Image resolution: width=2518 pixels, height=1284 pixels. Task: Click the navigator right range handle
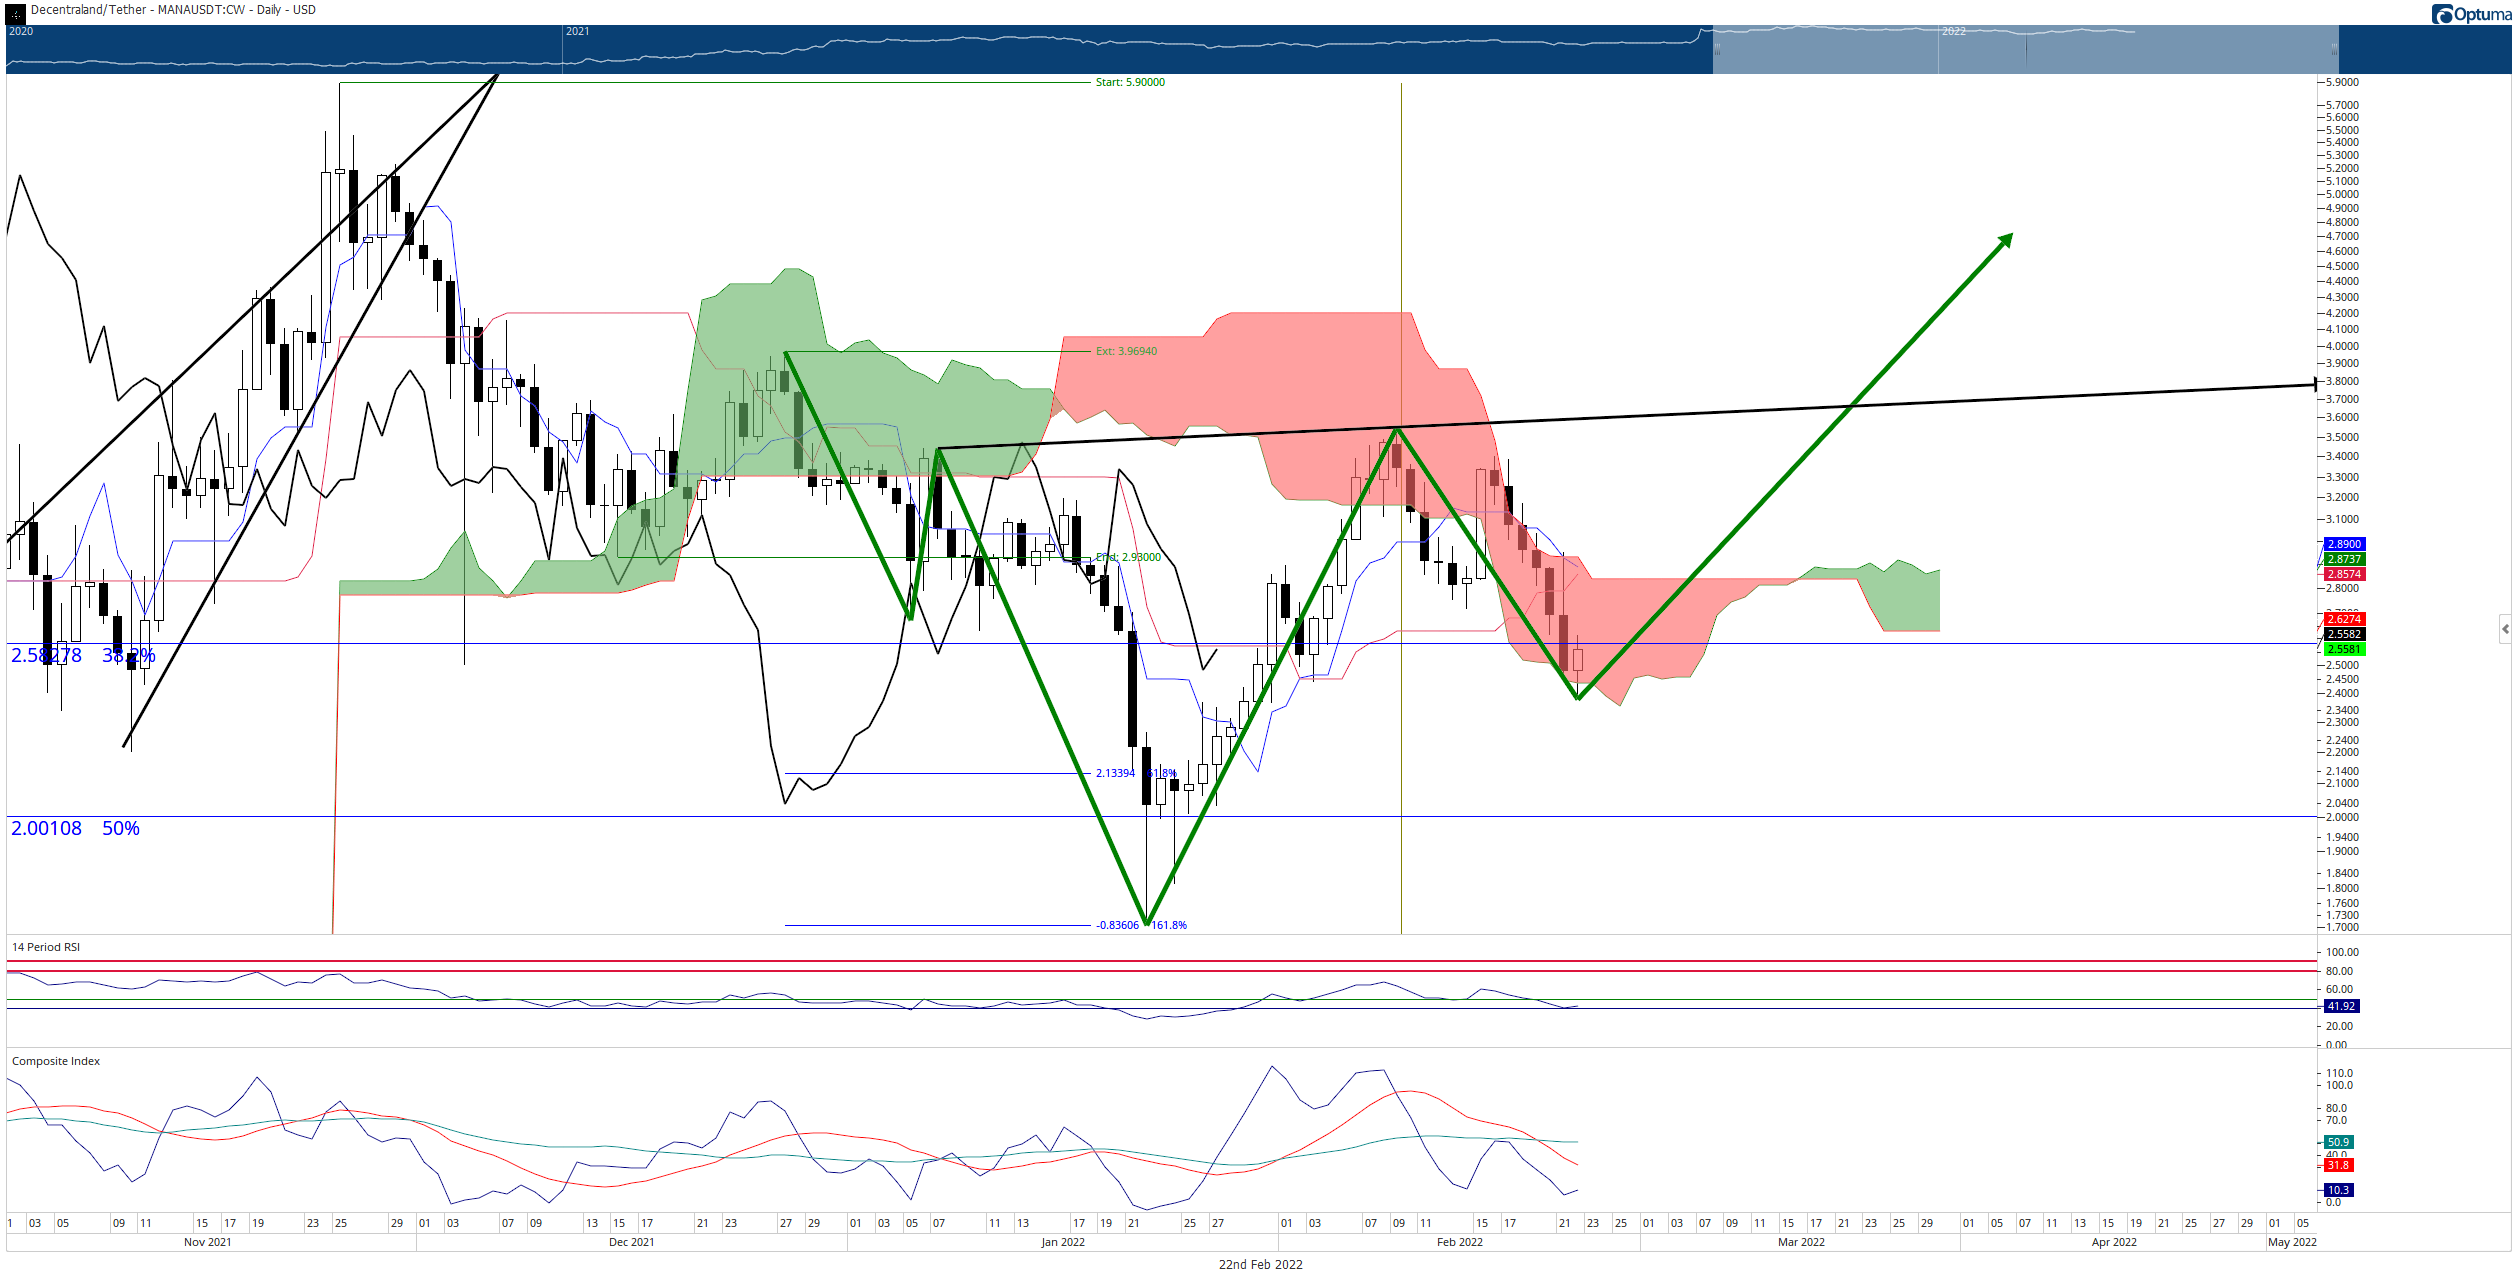point(2334,49)
